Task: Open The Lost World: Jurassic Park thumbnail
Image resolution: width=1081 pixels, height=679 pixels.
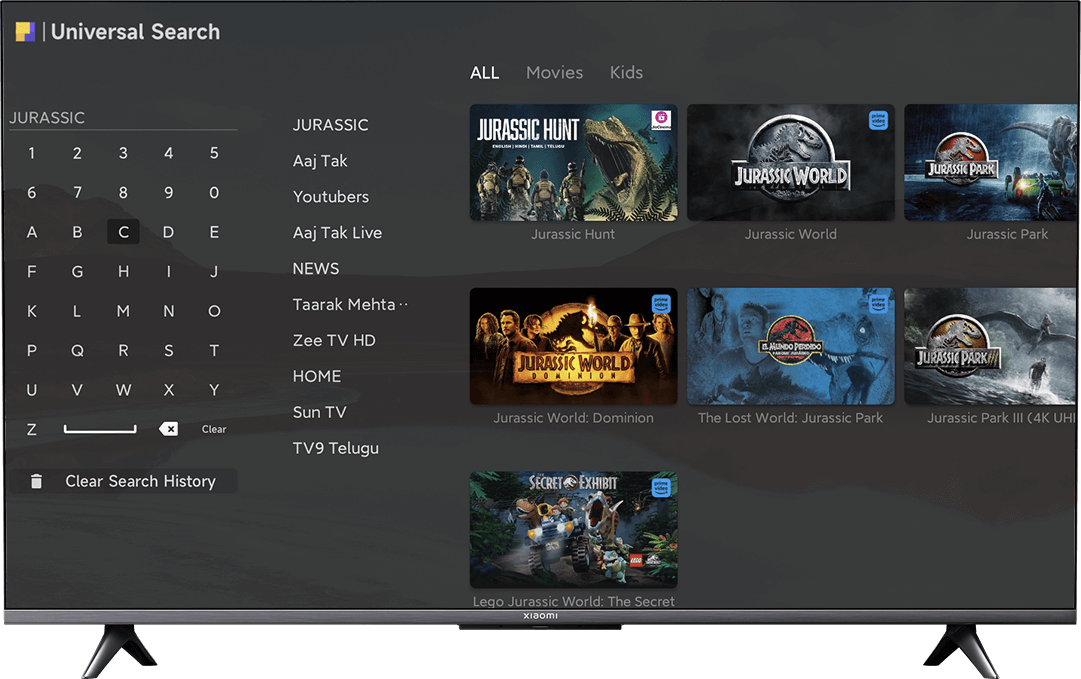Action: click(790, 347)
